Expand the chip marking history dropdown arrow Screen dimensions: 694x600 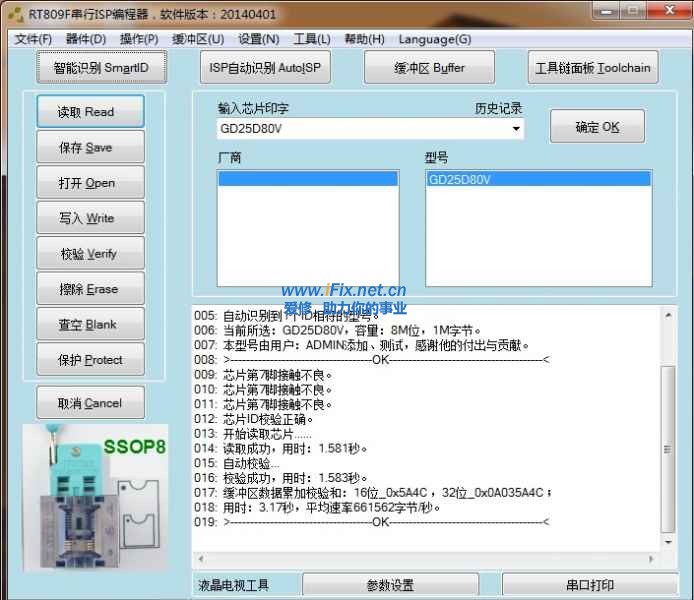[516, 129]
